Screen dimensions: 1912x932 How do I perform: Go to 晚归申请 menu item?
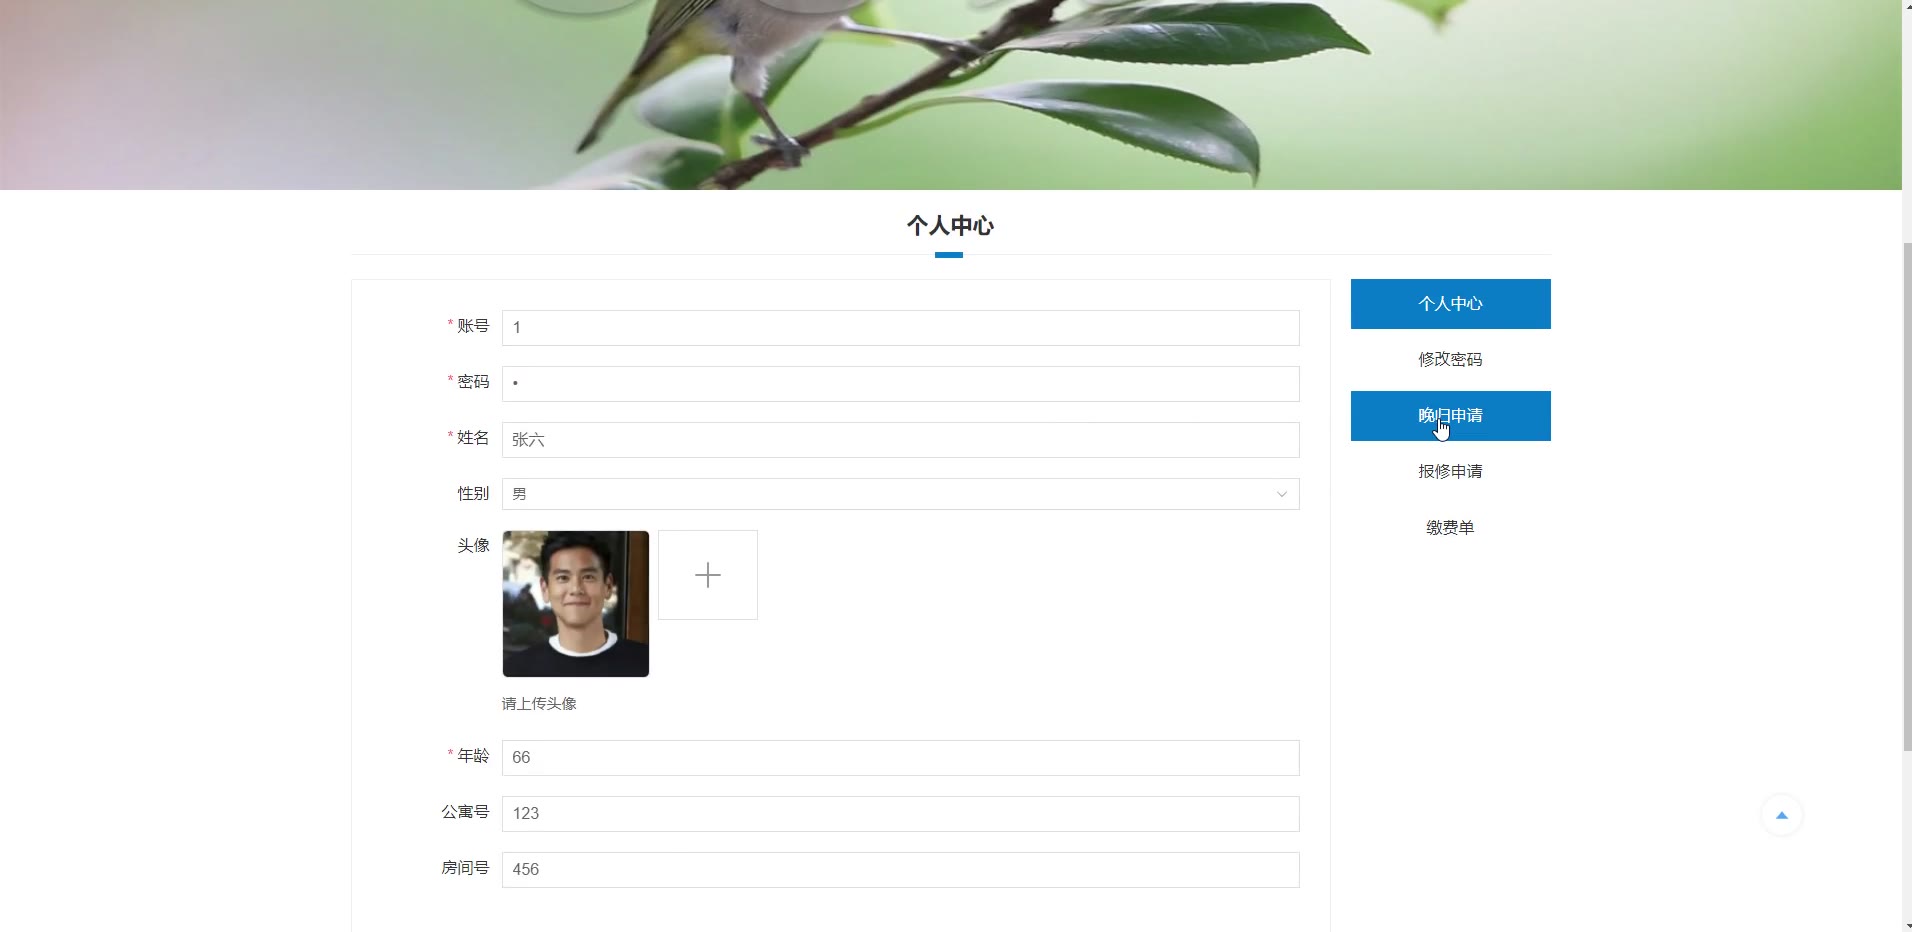pos(1450,416)
